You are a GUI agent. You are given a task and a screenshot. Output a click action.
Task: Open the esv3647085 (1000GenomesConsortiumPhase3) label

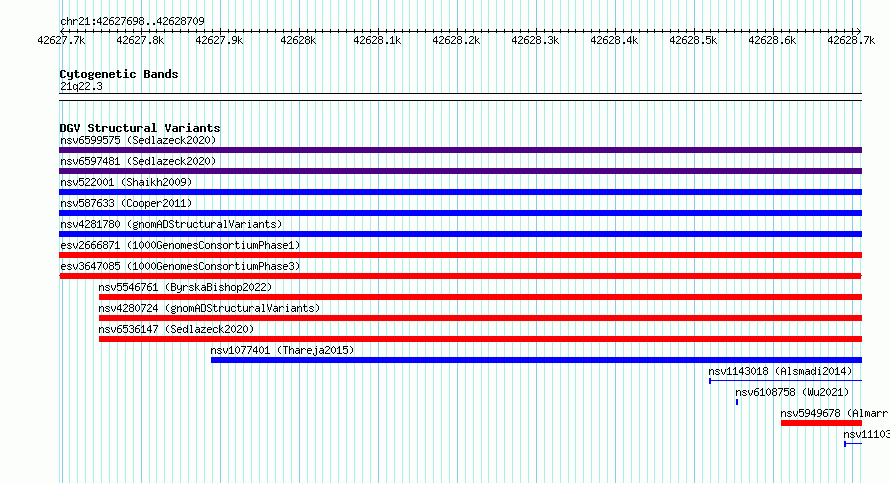[180, 266]
